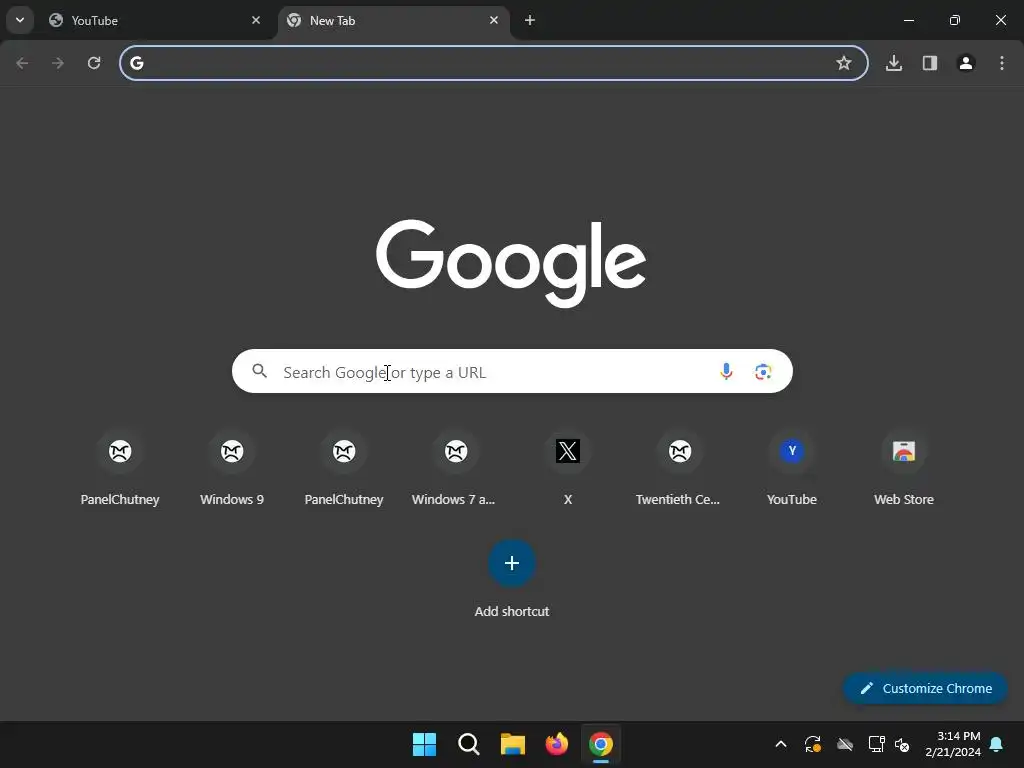Click the back navigation arrow
The image size is (1024, 768).
[22, 63]
